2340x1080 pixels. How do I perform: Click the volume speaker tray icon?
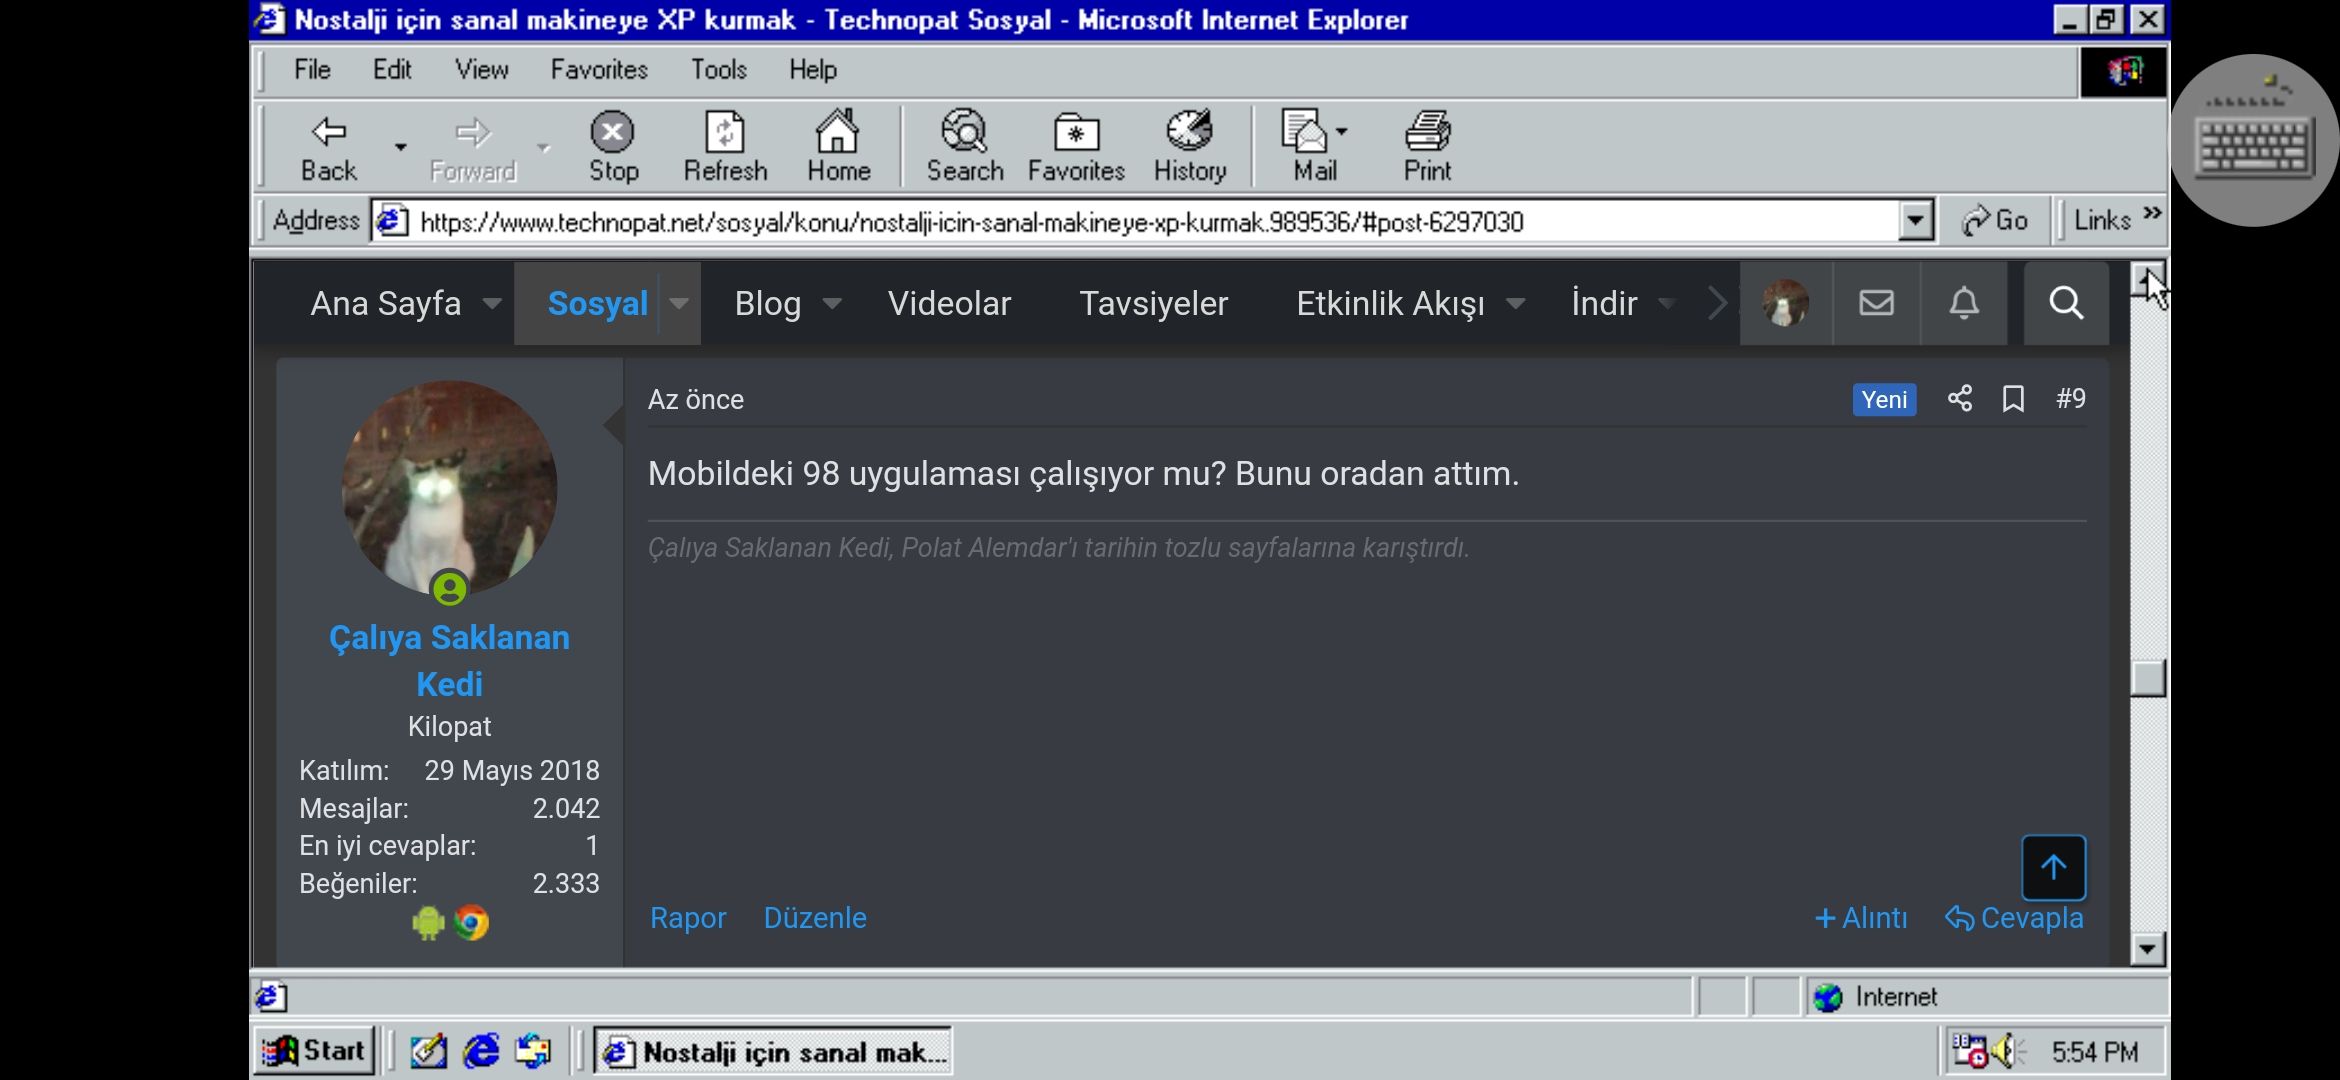click(x=2005, y=1051)
